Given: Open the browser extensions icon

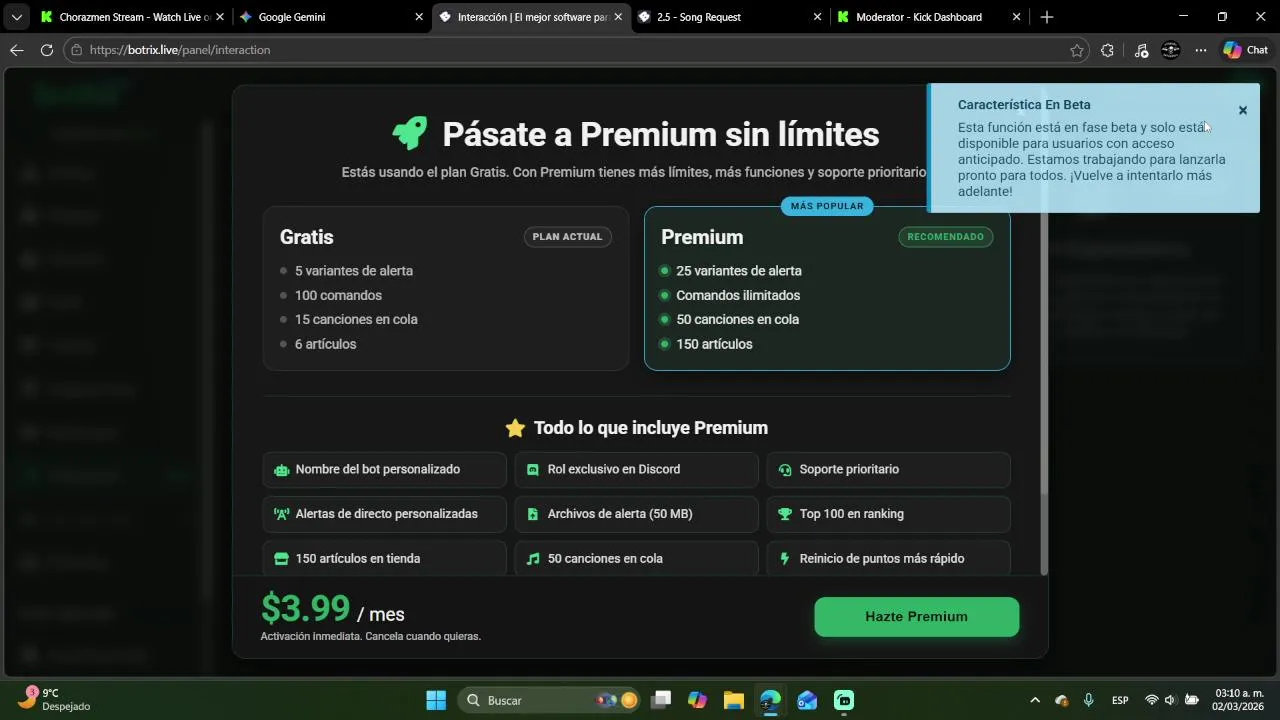Looking at the screenshot, I should (1107, 50).
